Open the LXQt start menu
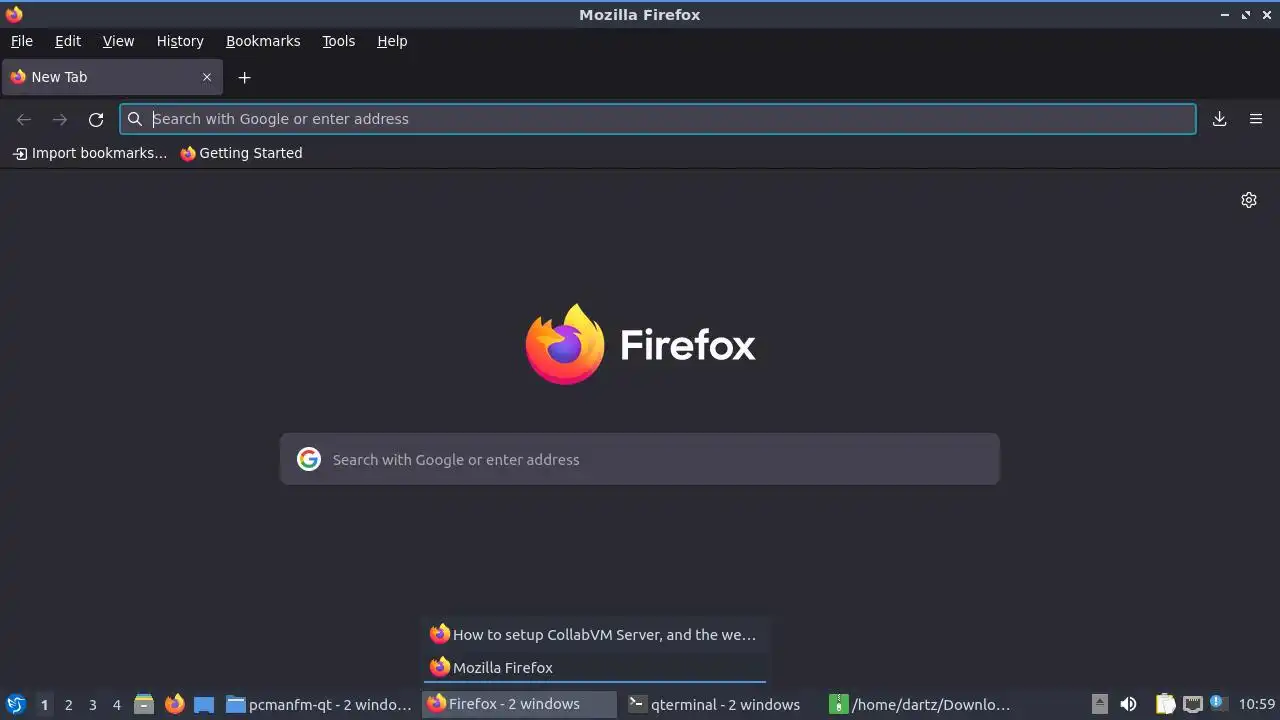 (15, 704)
